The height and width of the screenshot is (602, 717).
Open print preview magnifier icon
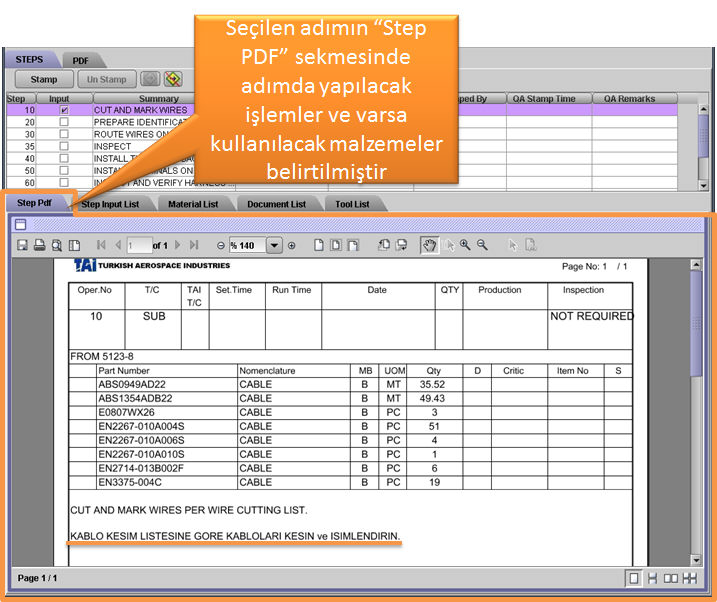[57, 245]
